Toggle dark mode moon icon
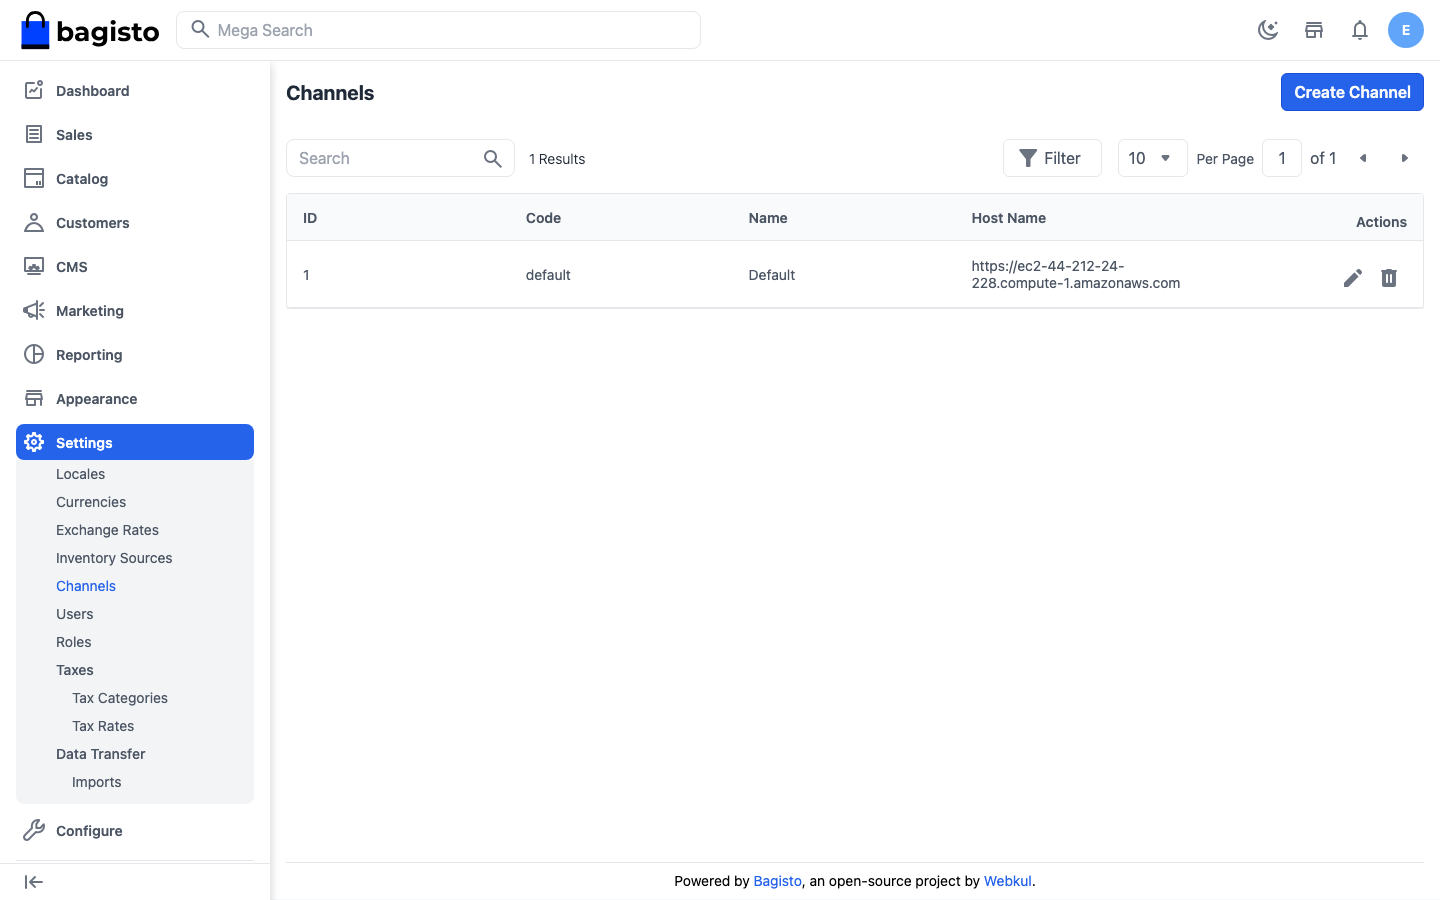Screen dimensions: 1440x900 pos(1268,30)
